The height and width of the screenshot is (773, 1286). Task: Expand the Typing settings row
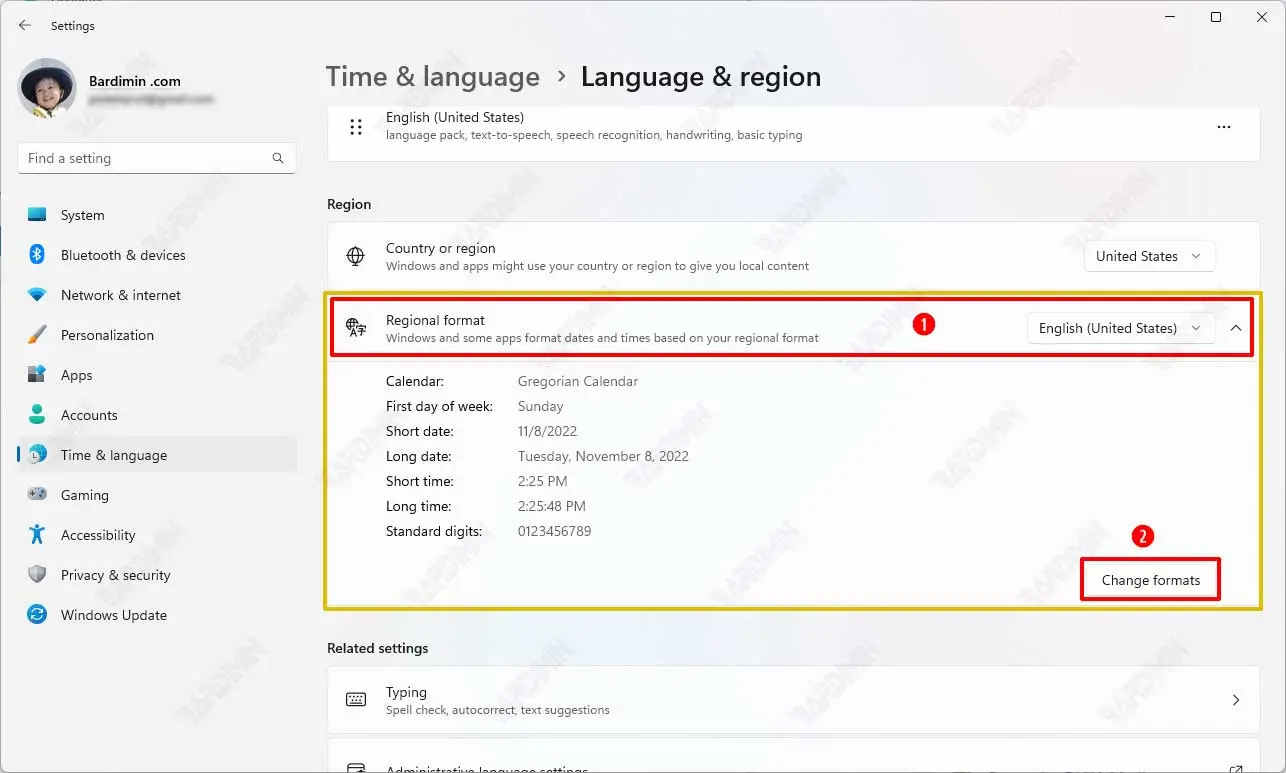(x=1236, y=700)
